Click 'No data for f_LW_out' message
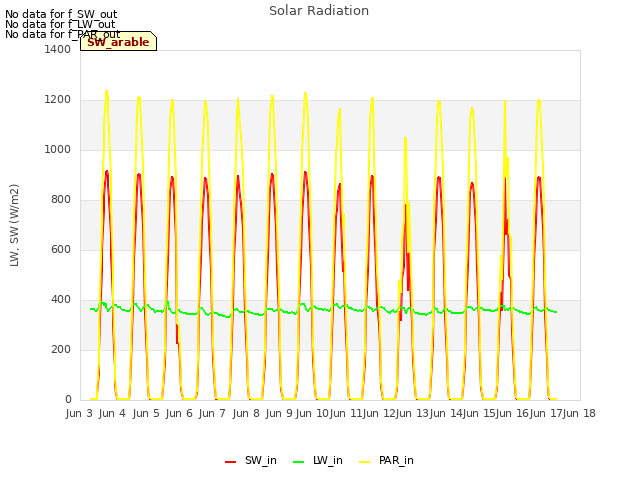The image size is (640, 480). (60, 24)
